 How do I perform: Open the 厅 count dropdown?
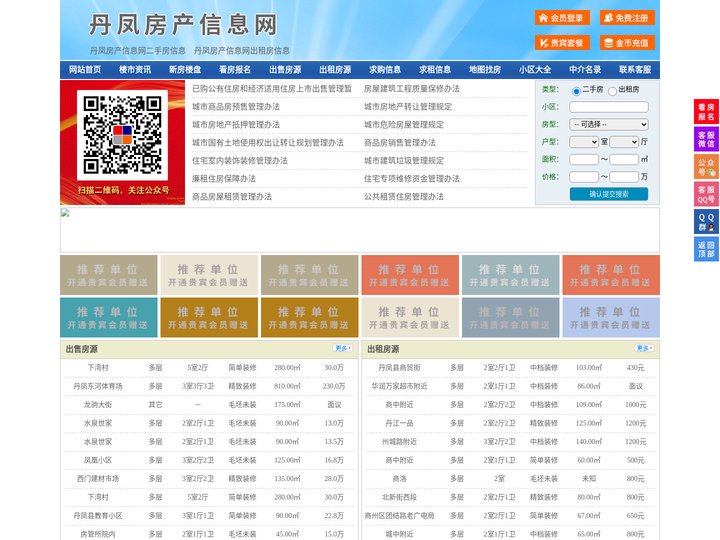pyautogui.click(x=624, y=142)
